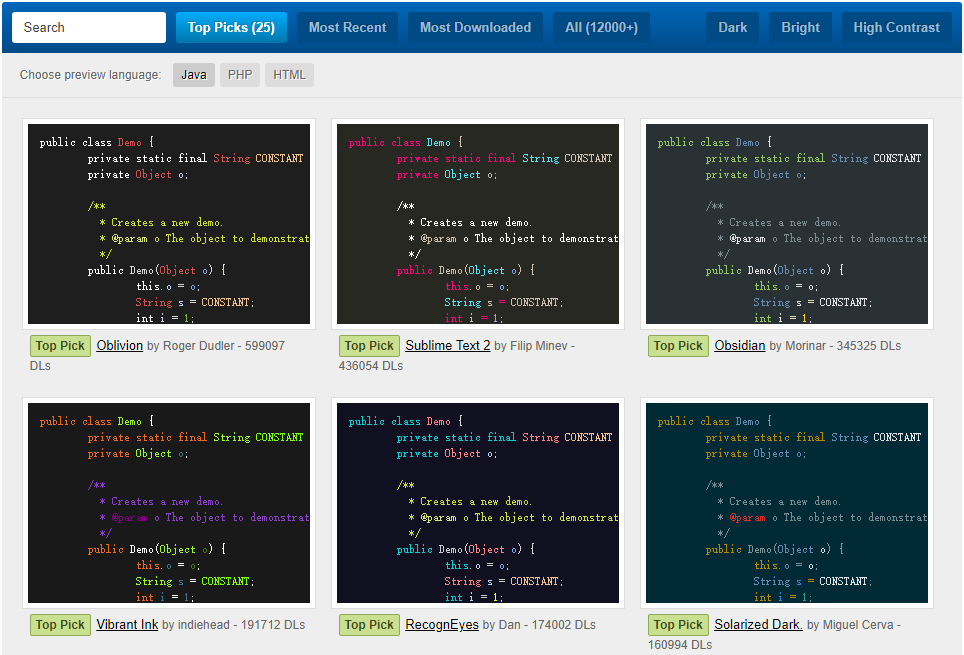Follow the Solarized Dark link
The image size is (964, 655).
(758, 625)
